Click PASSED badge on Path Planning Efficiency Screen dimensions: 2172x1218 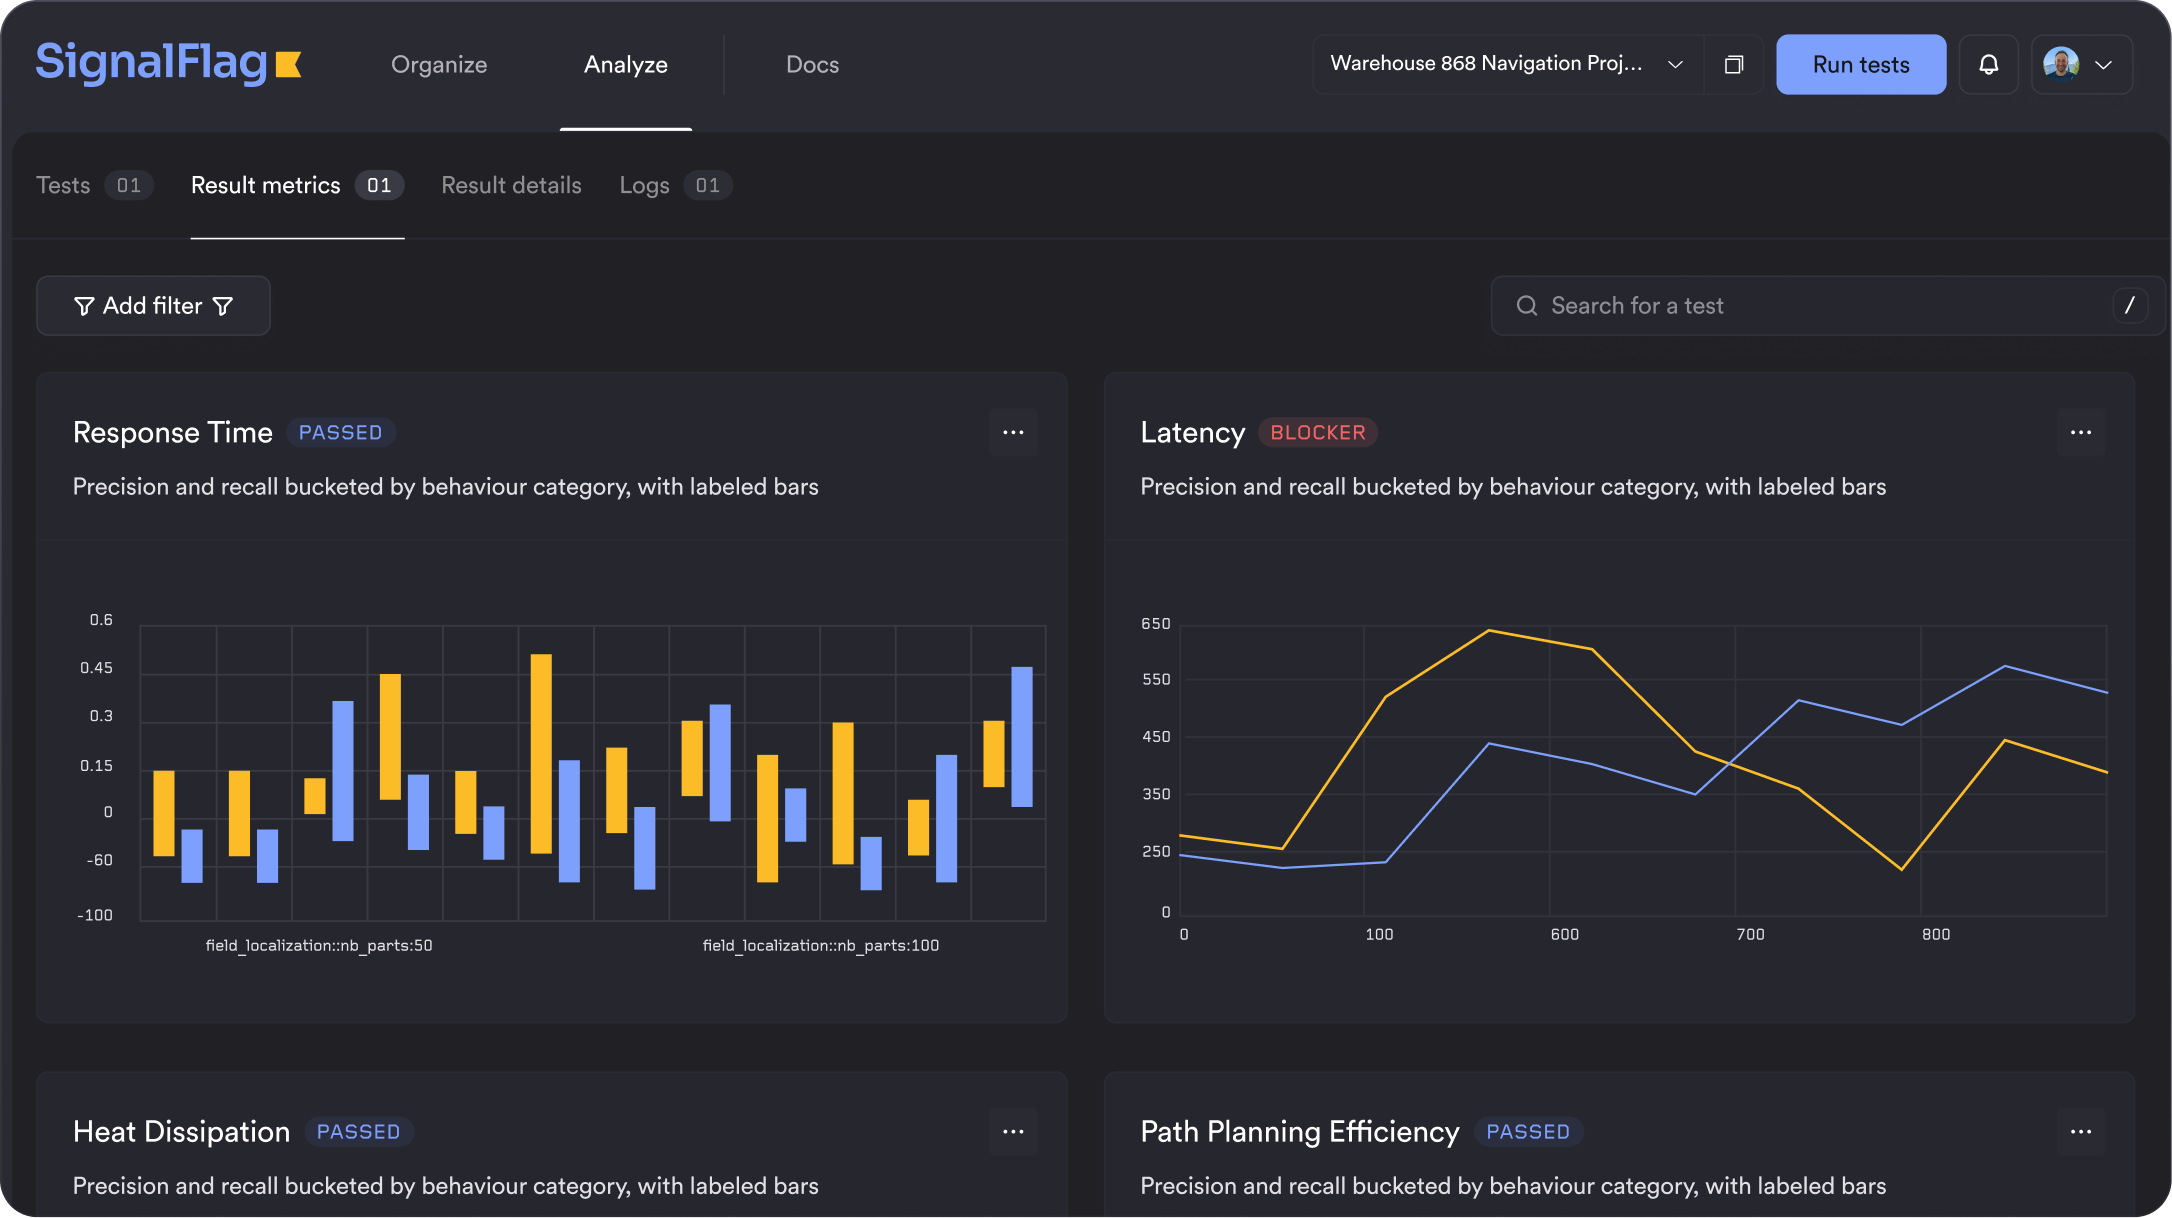1528,1132
